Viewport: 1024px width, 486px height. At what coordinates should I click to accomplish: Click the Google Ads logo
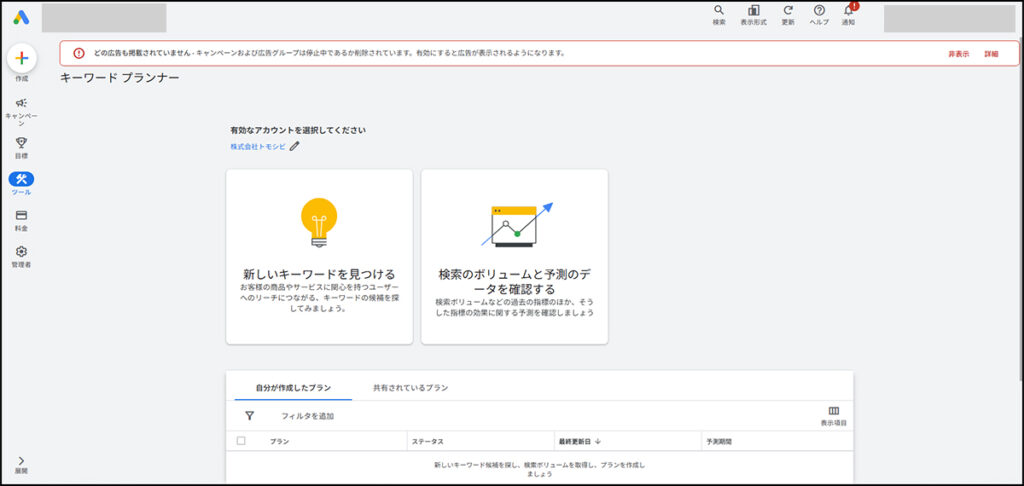coord(22,18)
